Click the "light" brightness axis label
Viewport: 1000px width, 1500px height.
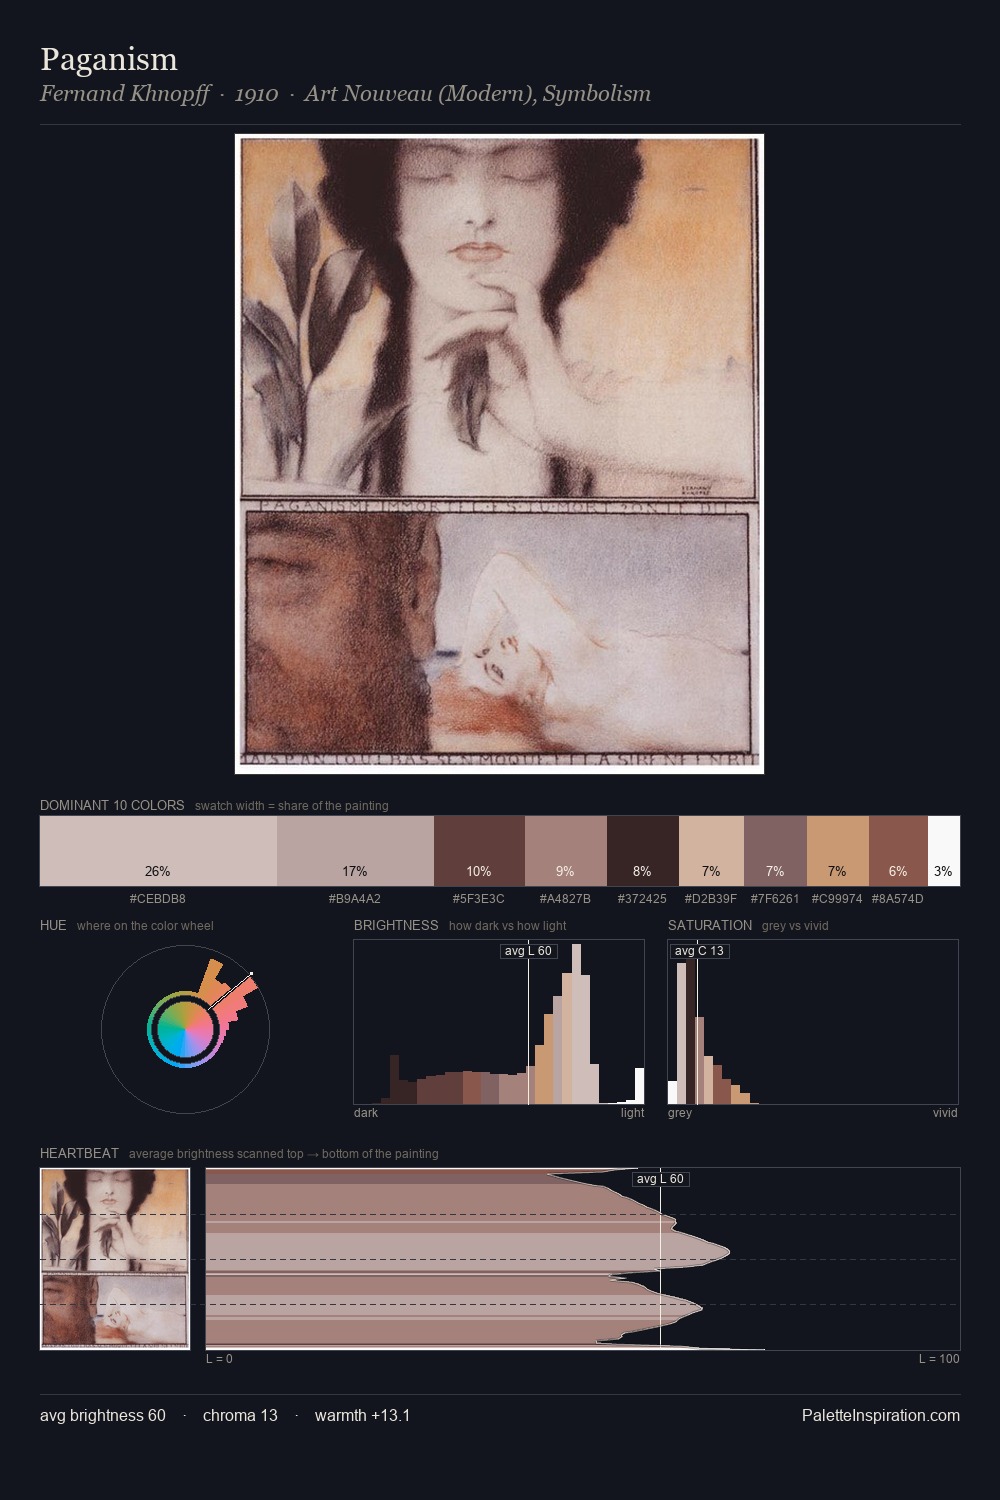[x=633, y=1113]
